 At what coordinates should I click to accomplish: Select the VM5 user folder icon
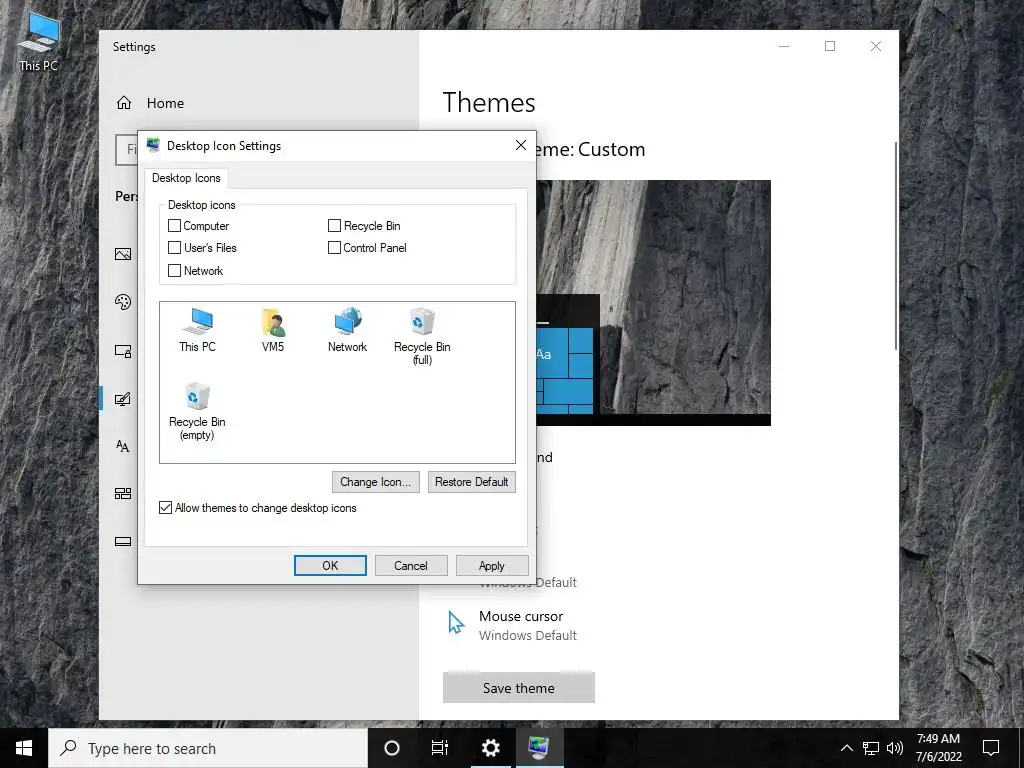273,330
